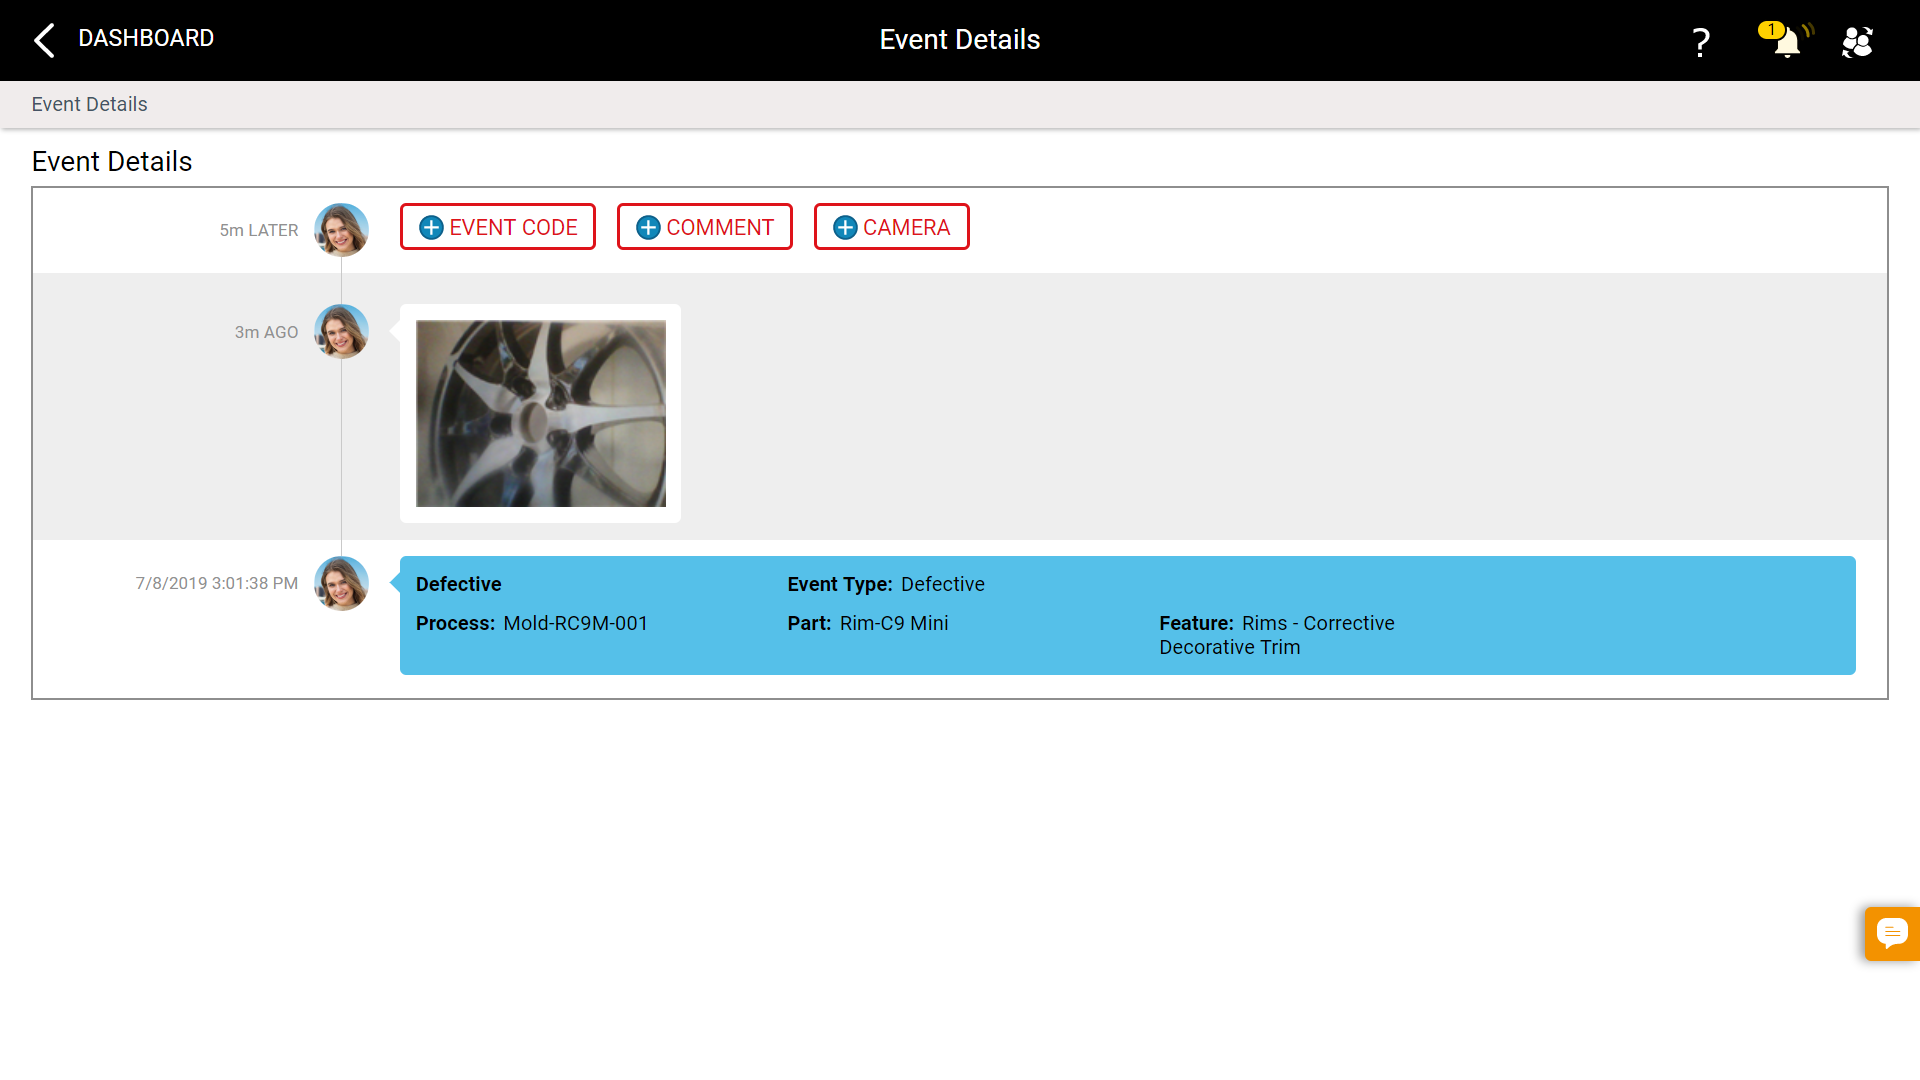Click the Part value Rim-C9 Mini
The width and height of the screenshot is (1920, 1080).
pos(894,623)
